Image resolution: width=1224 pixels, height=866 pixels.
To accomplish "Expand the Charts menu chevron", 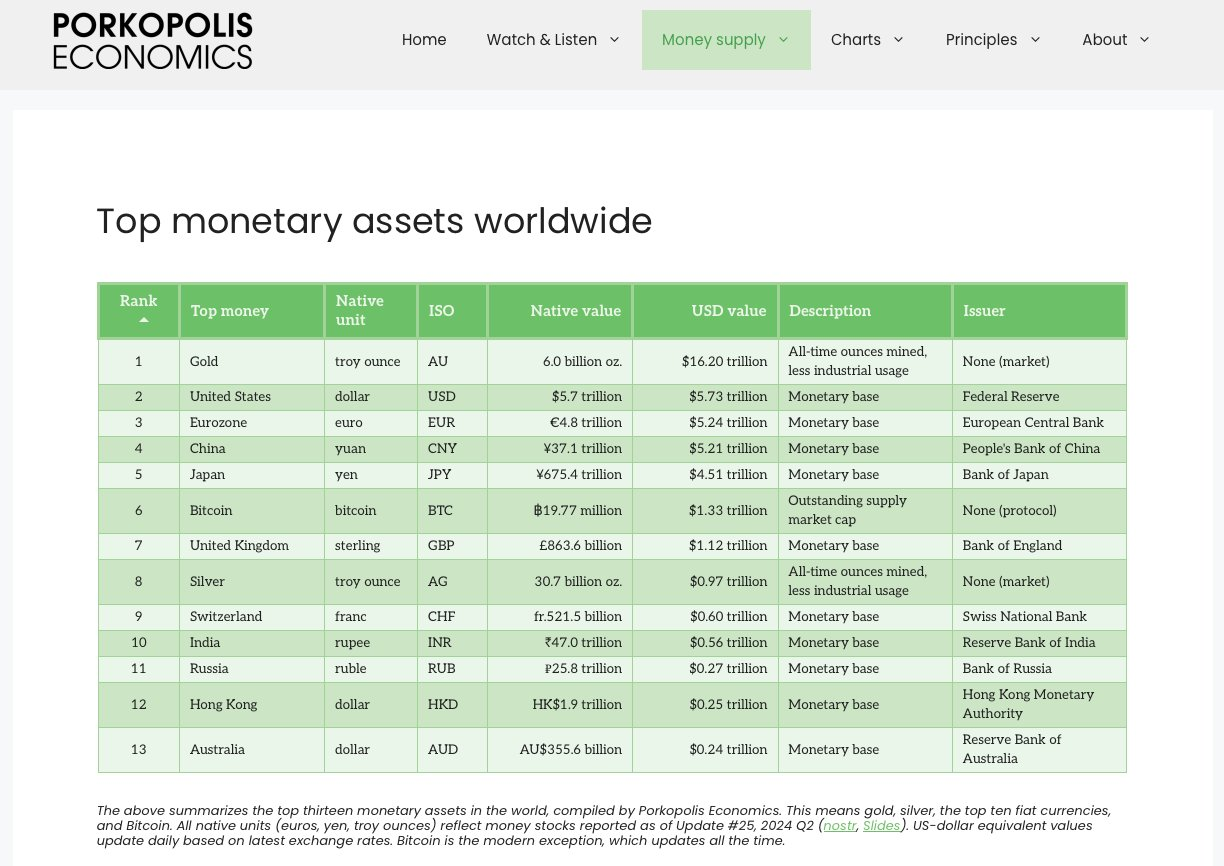I will point(898,40).
